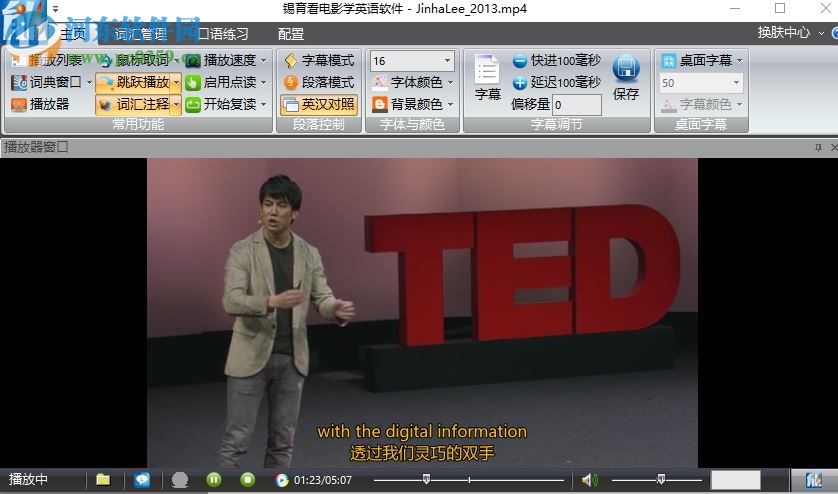Toggle 英汉对照 bilingual subtitle mode

tap(319, 104)
